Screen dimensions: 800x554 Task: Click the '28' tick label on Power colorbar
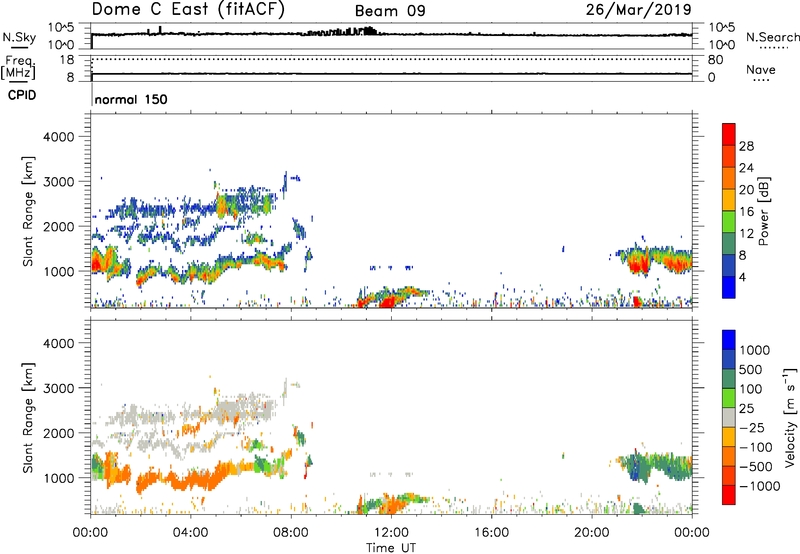[x=746, y=146]
